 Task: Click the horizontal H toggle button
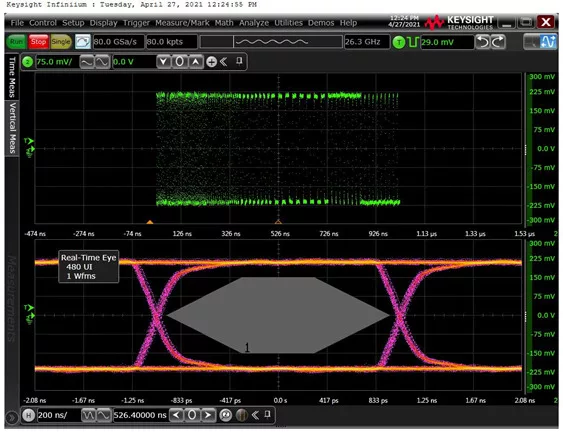pyautogui.click(x=28, y=415)
